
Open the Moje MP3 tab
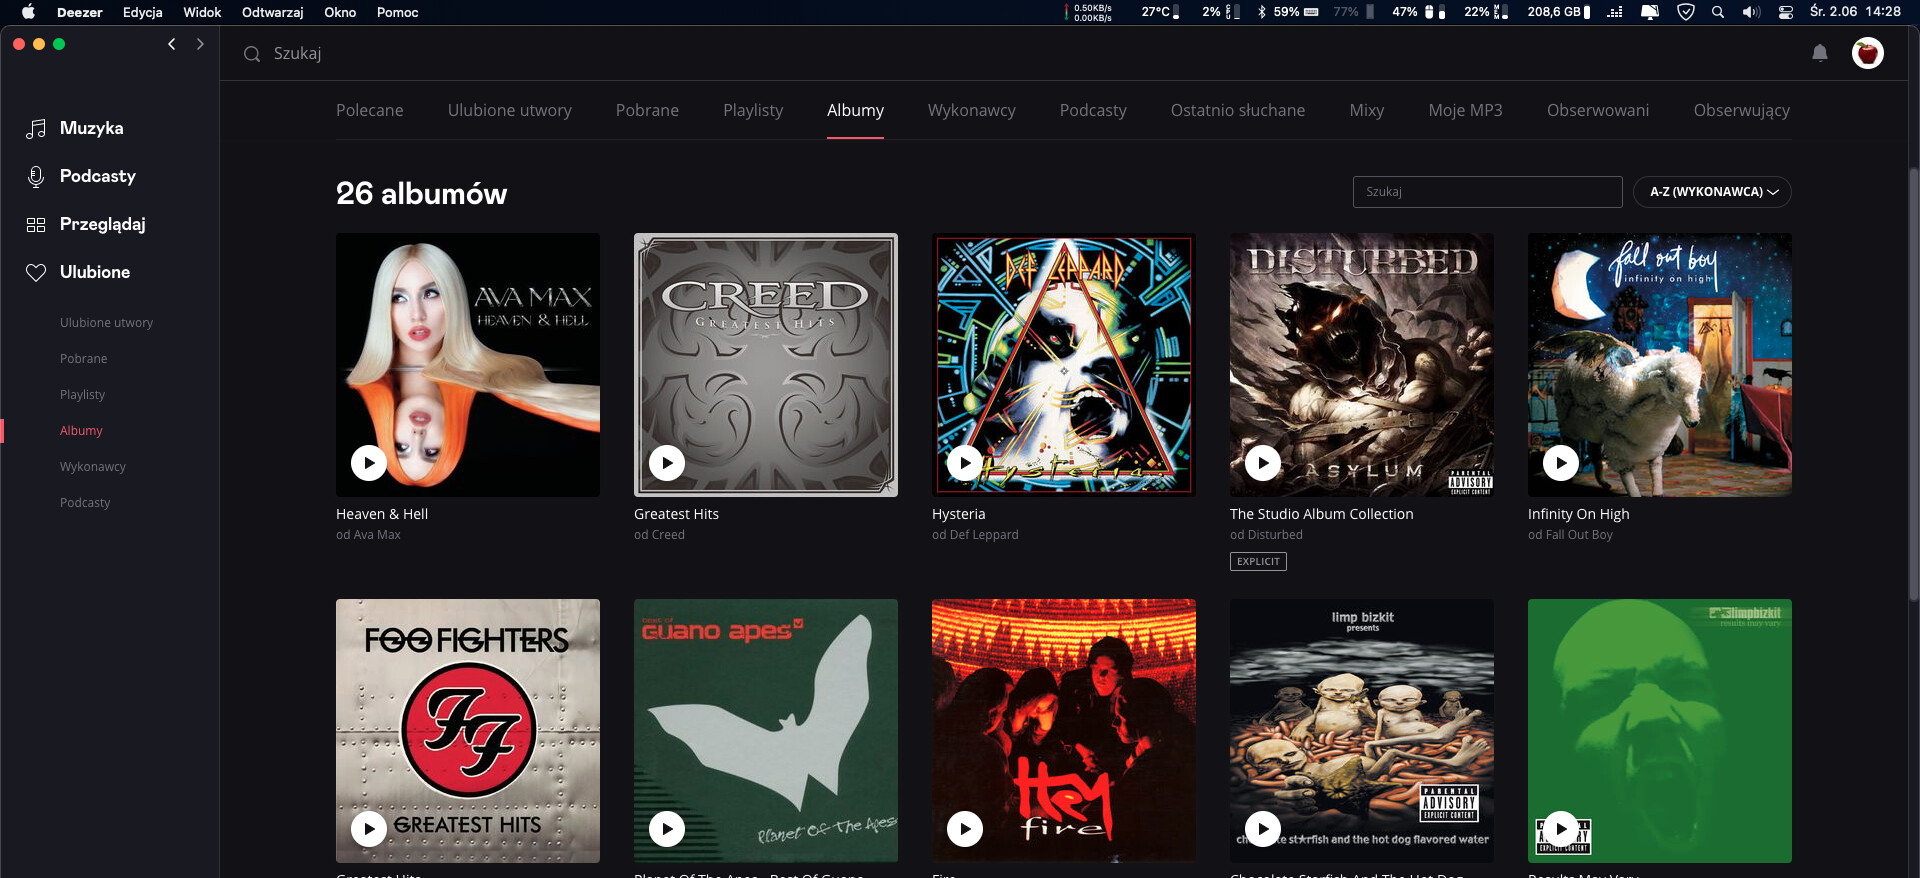[1466, 110]
